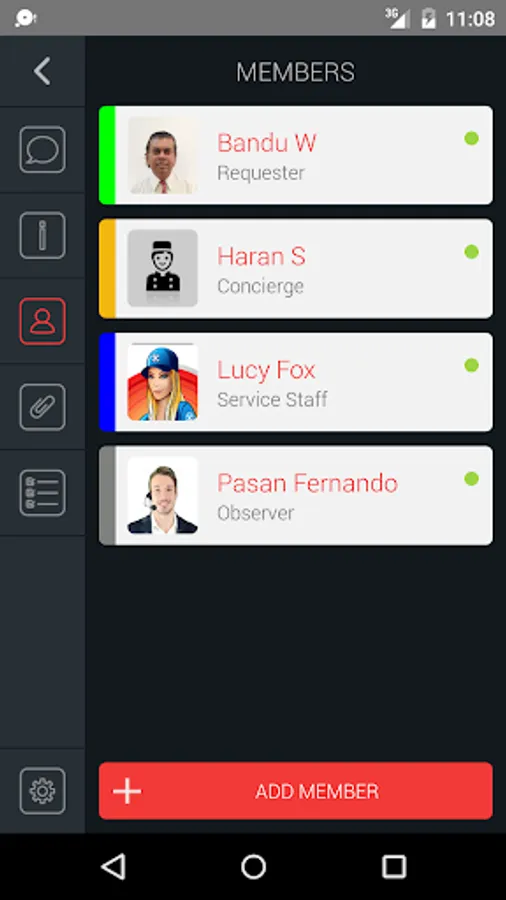Open the info sidebar icon
Screen dimensions: 506x900
(x=42, y=235)
